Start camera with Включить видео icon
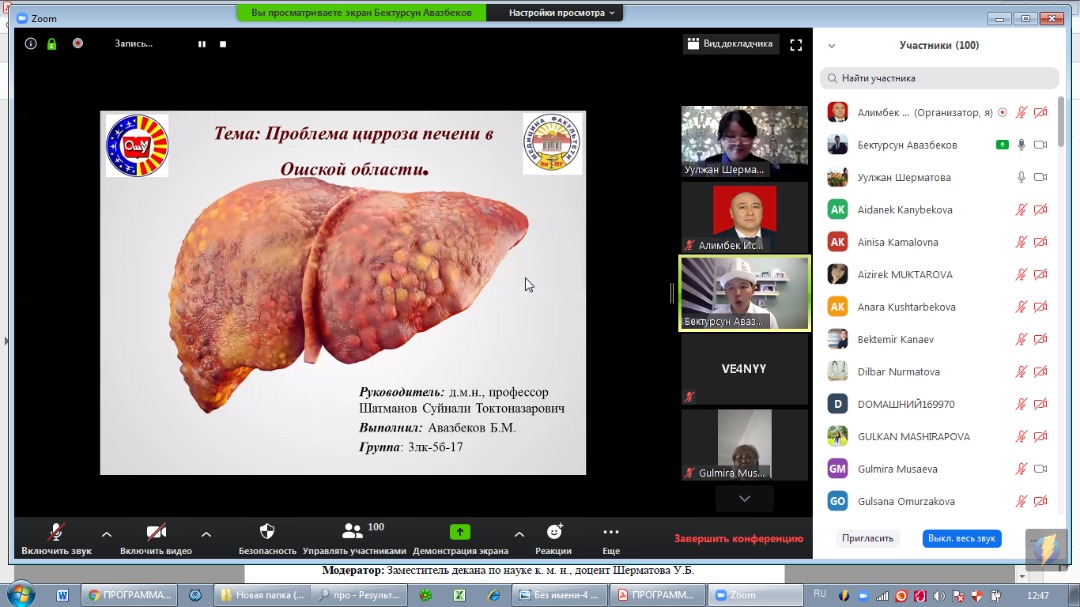The height and width of the screenshot is (607, 1080). click(x=156, y=532)
